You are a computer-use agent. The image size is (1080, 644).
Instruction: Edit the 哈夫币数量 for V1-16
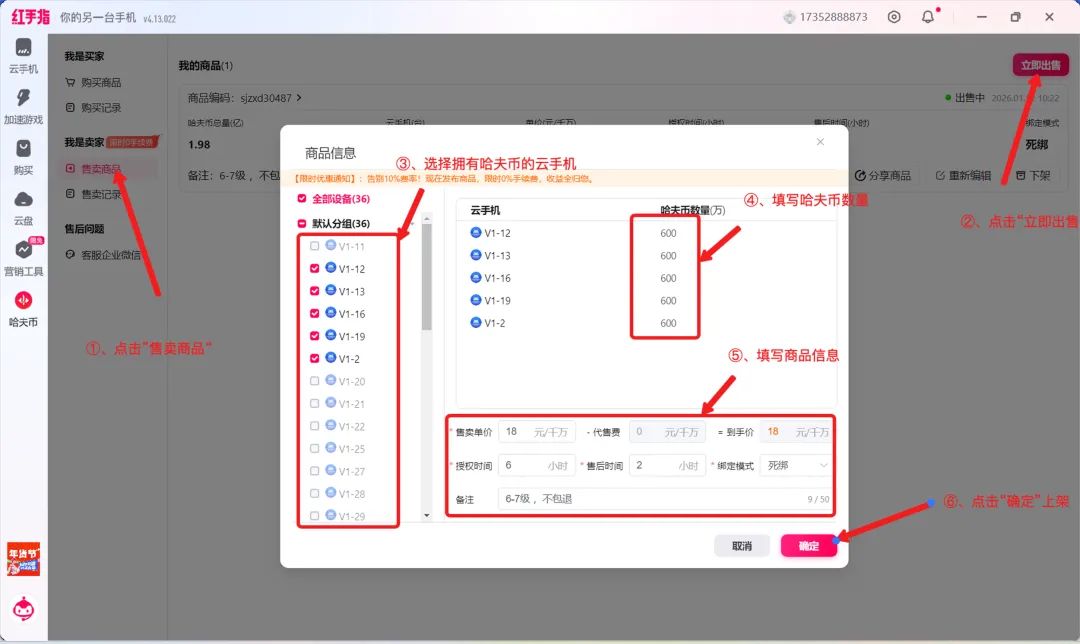tap(667, 278)
